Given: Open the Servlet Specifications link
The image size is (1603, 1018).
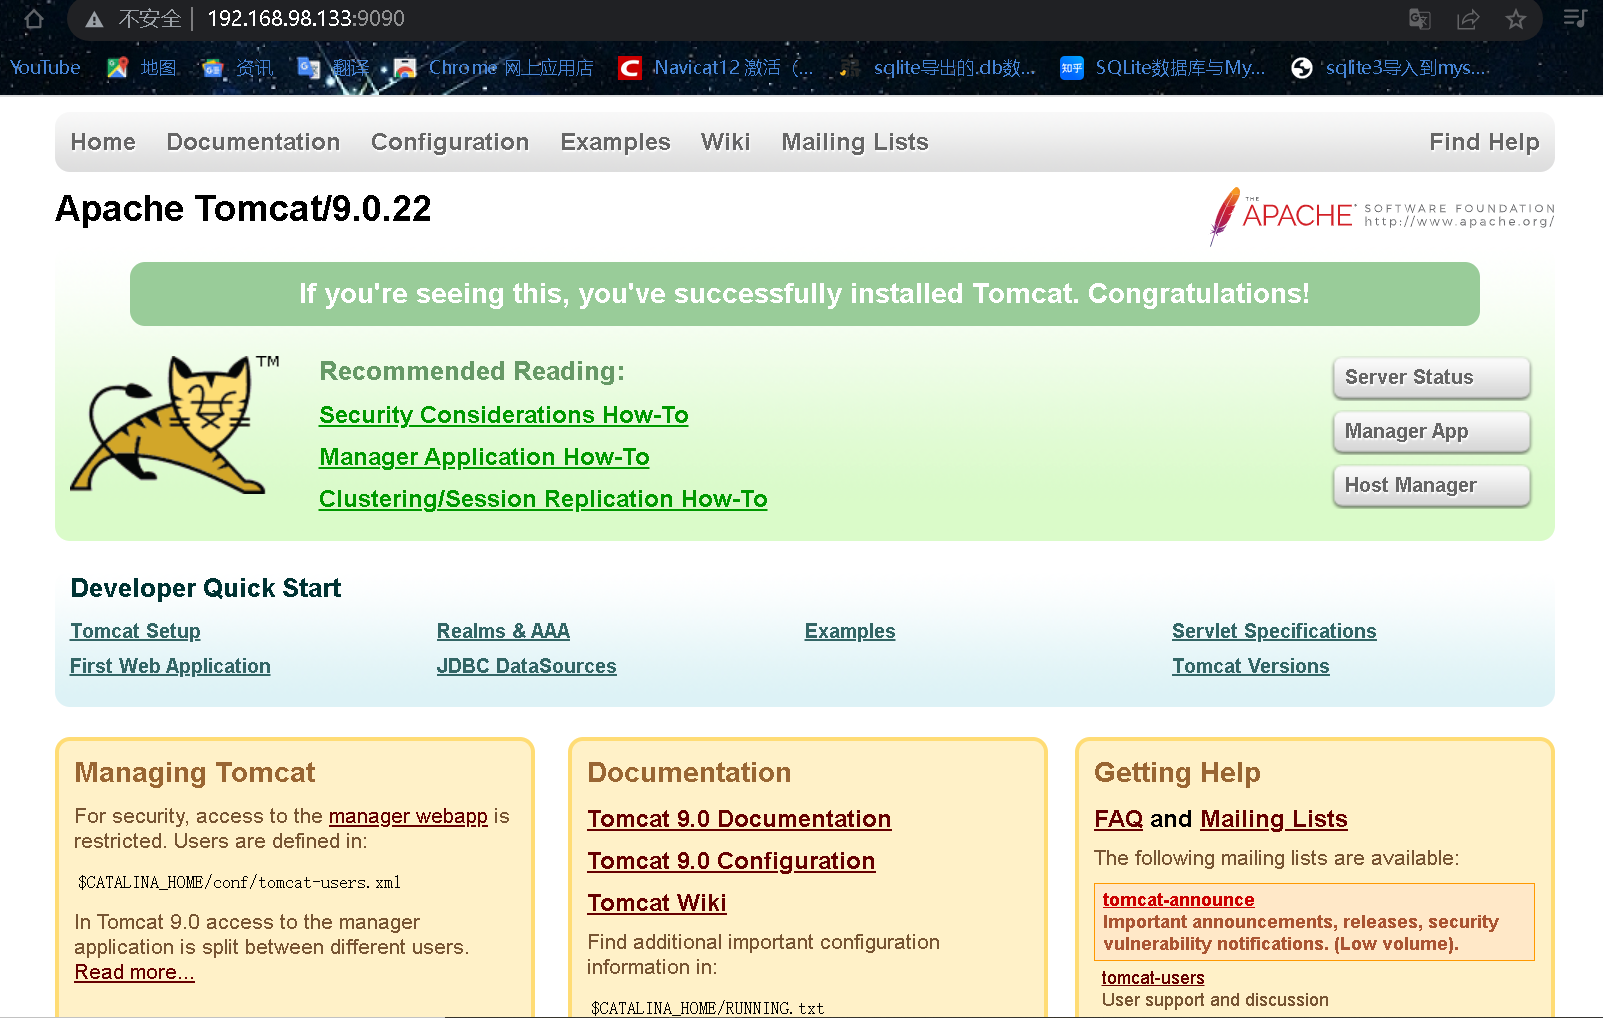Looking at the screenshot, I should point(1274,632).
